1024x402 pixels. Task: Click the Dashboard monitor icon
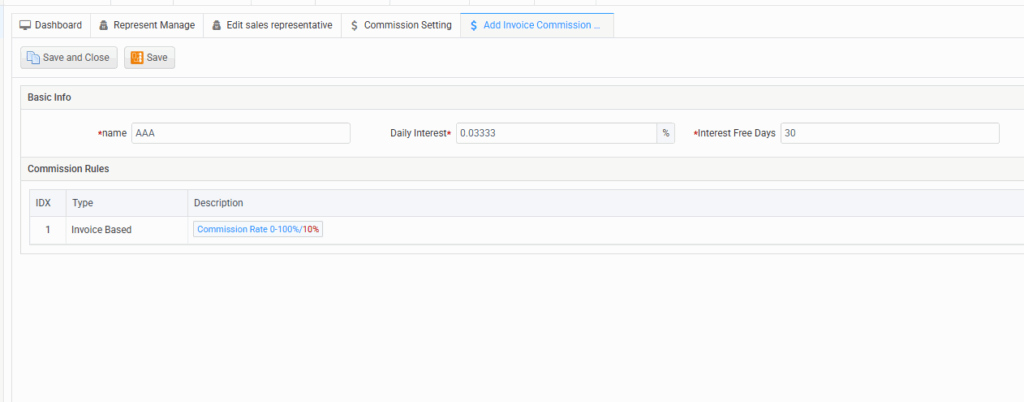click(26, 25)
